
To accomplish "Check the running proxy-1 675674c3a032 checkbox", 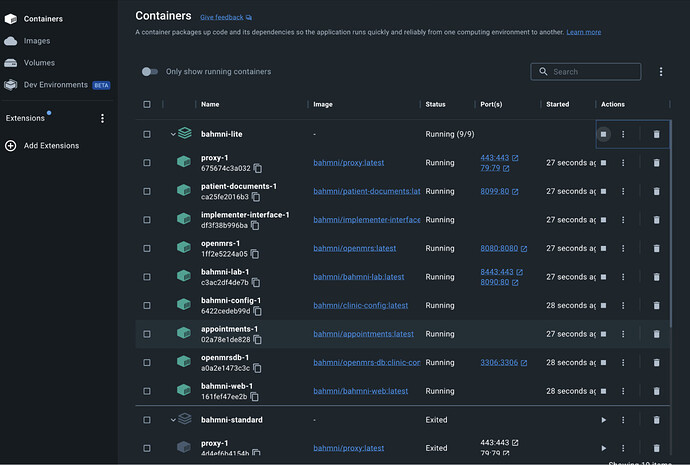I will click(147, 163).
